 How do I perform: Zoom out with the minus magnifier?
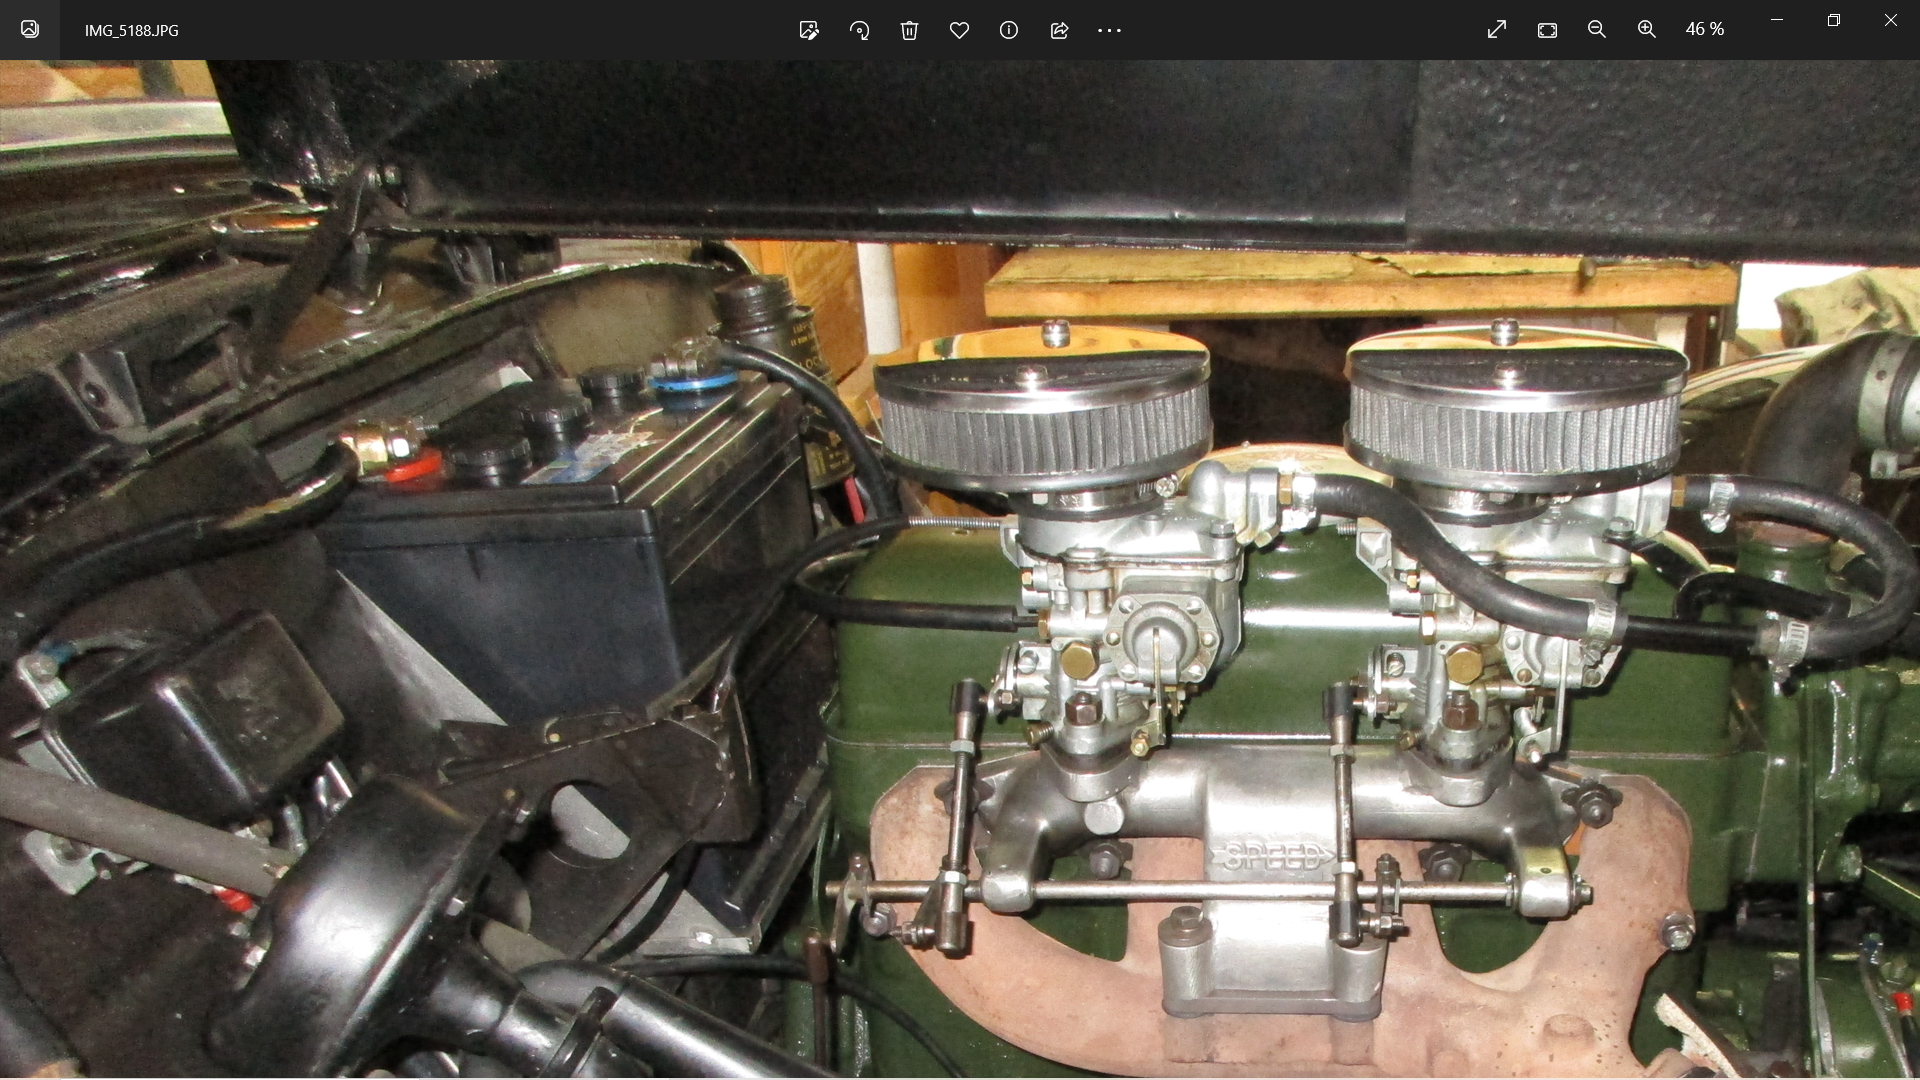click(x=1597, y=30)
